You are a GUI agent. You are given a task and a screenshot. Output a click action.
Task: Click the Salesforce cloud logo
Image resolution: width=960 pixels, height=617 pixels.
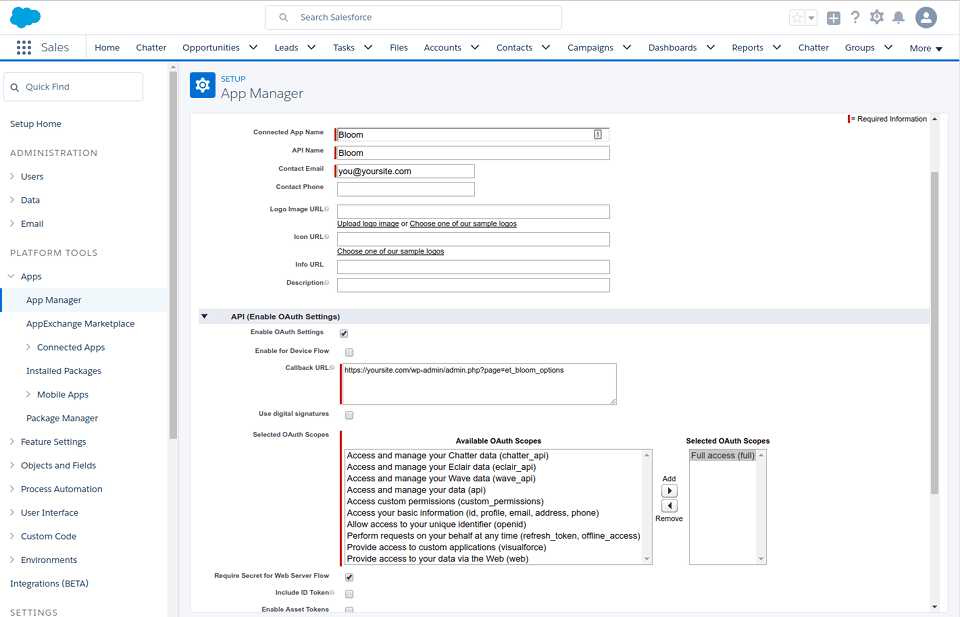25,15
